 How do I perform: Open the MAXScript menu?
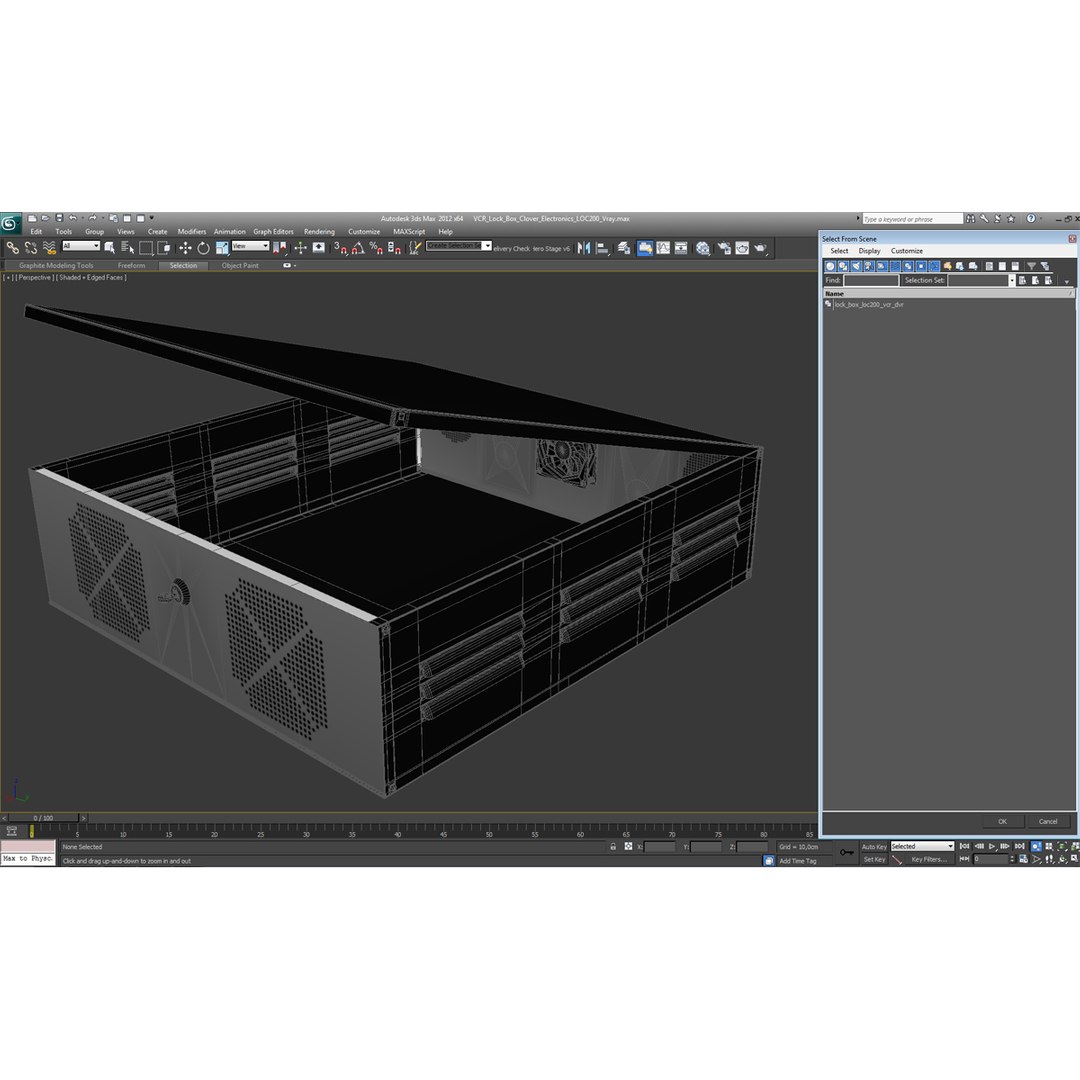click(409, 231)
